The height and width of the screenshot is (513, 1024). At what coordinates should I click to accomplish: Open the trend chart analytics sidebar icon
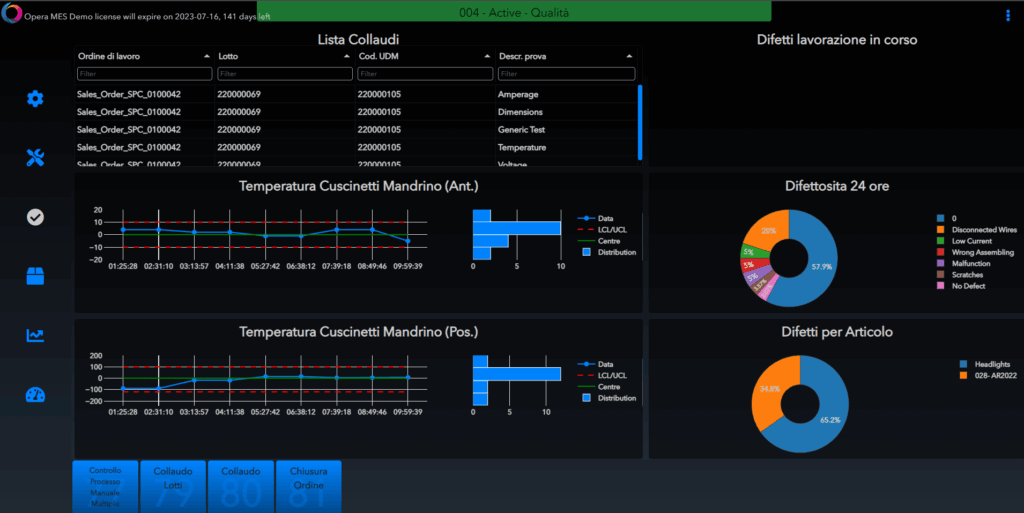[35, 335]
